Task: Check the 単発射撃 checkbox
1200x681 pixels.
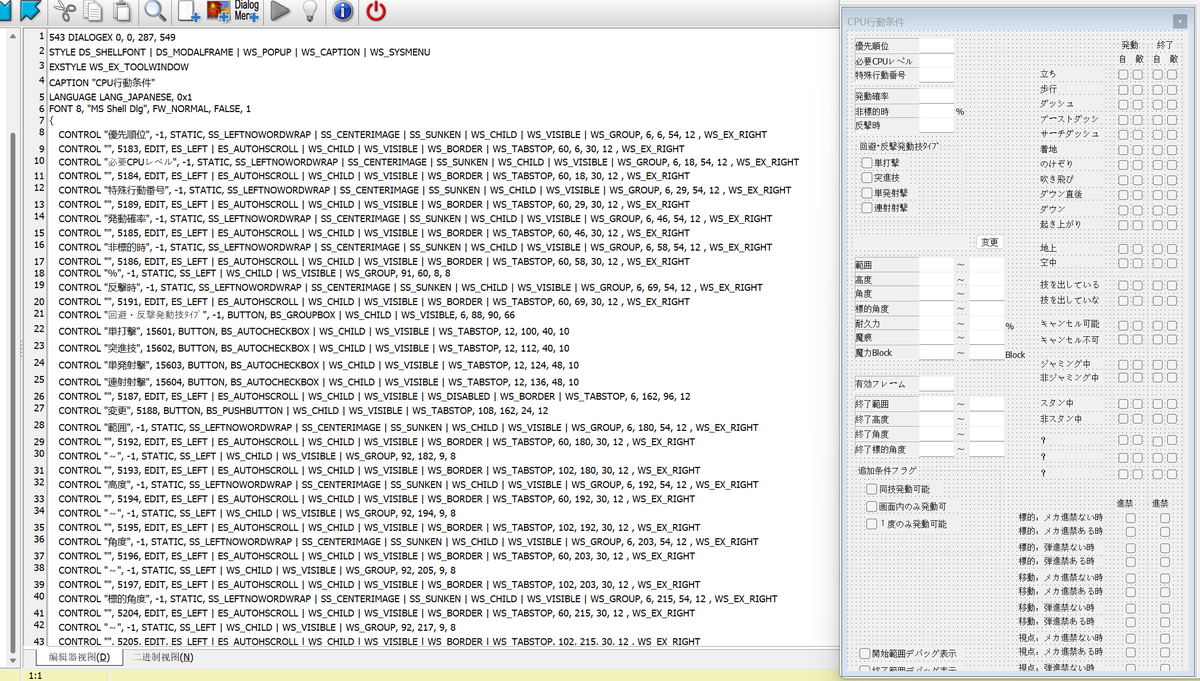Action: tap(868, 192)
